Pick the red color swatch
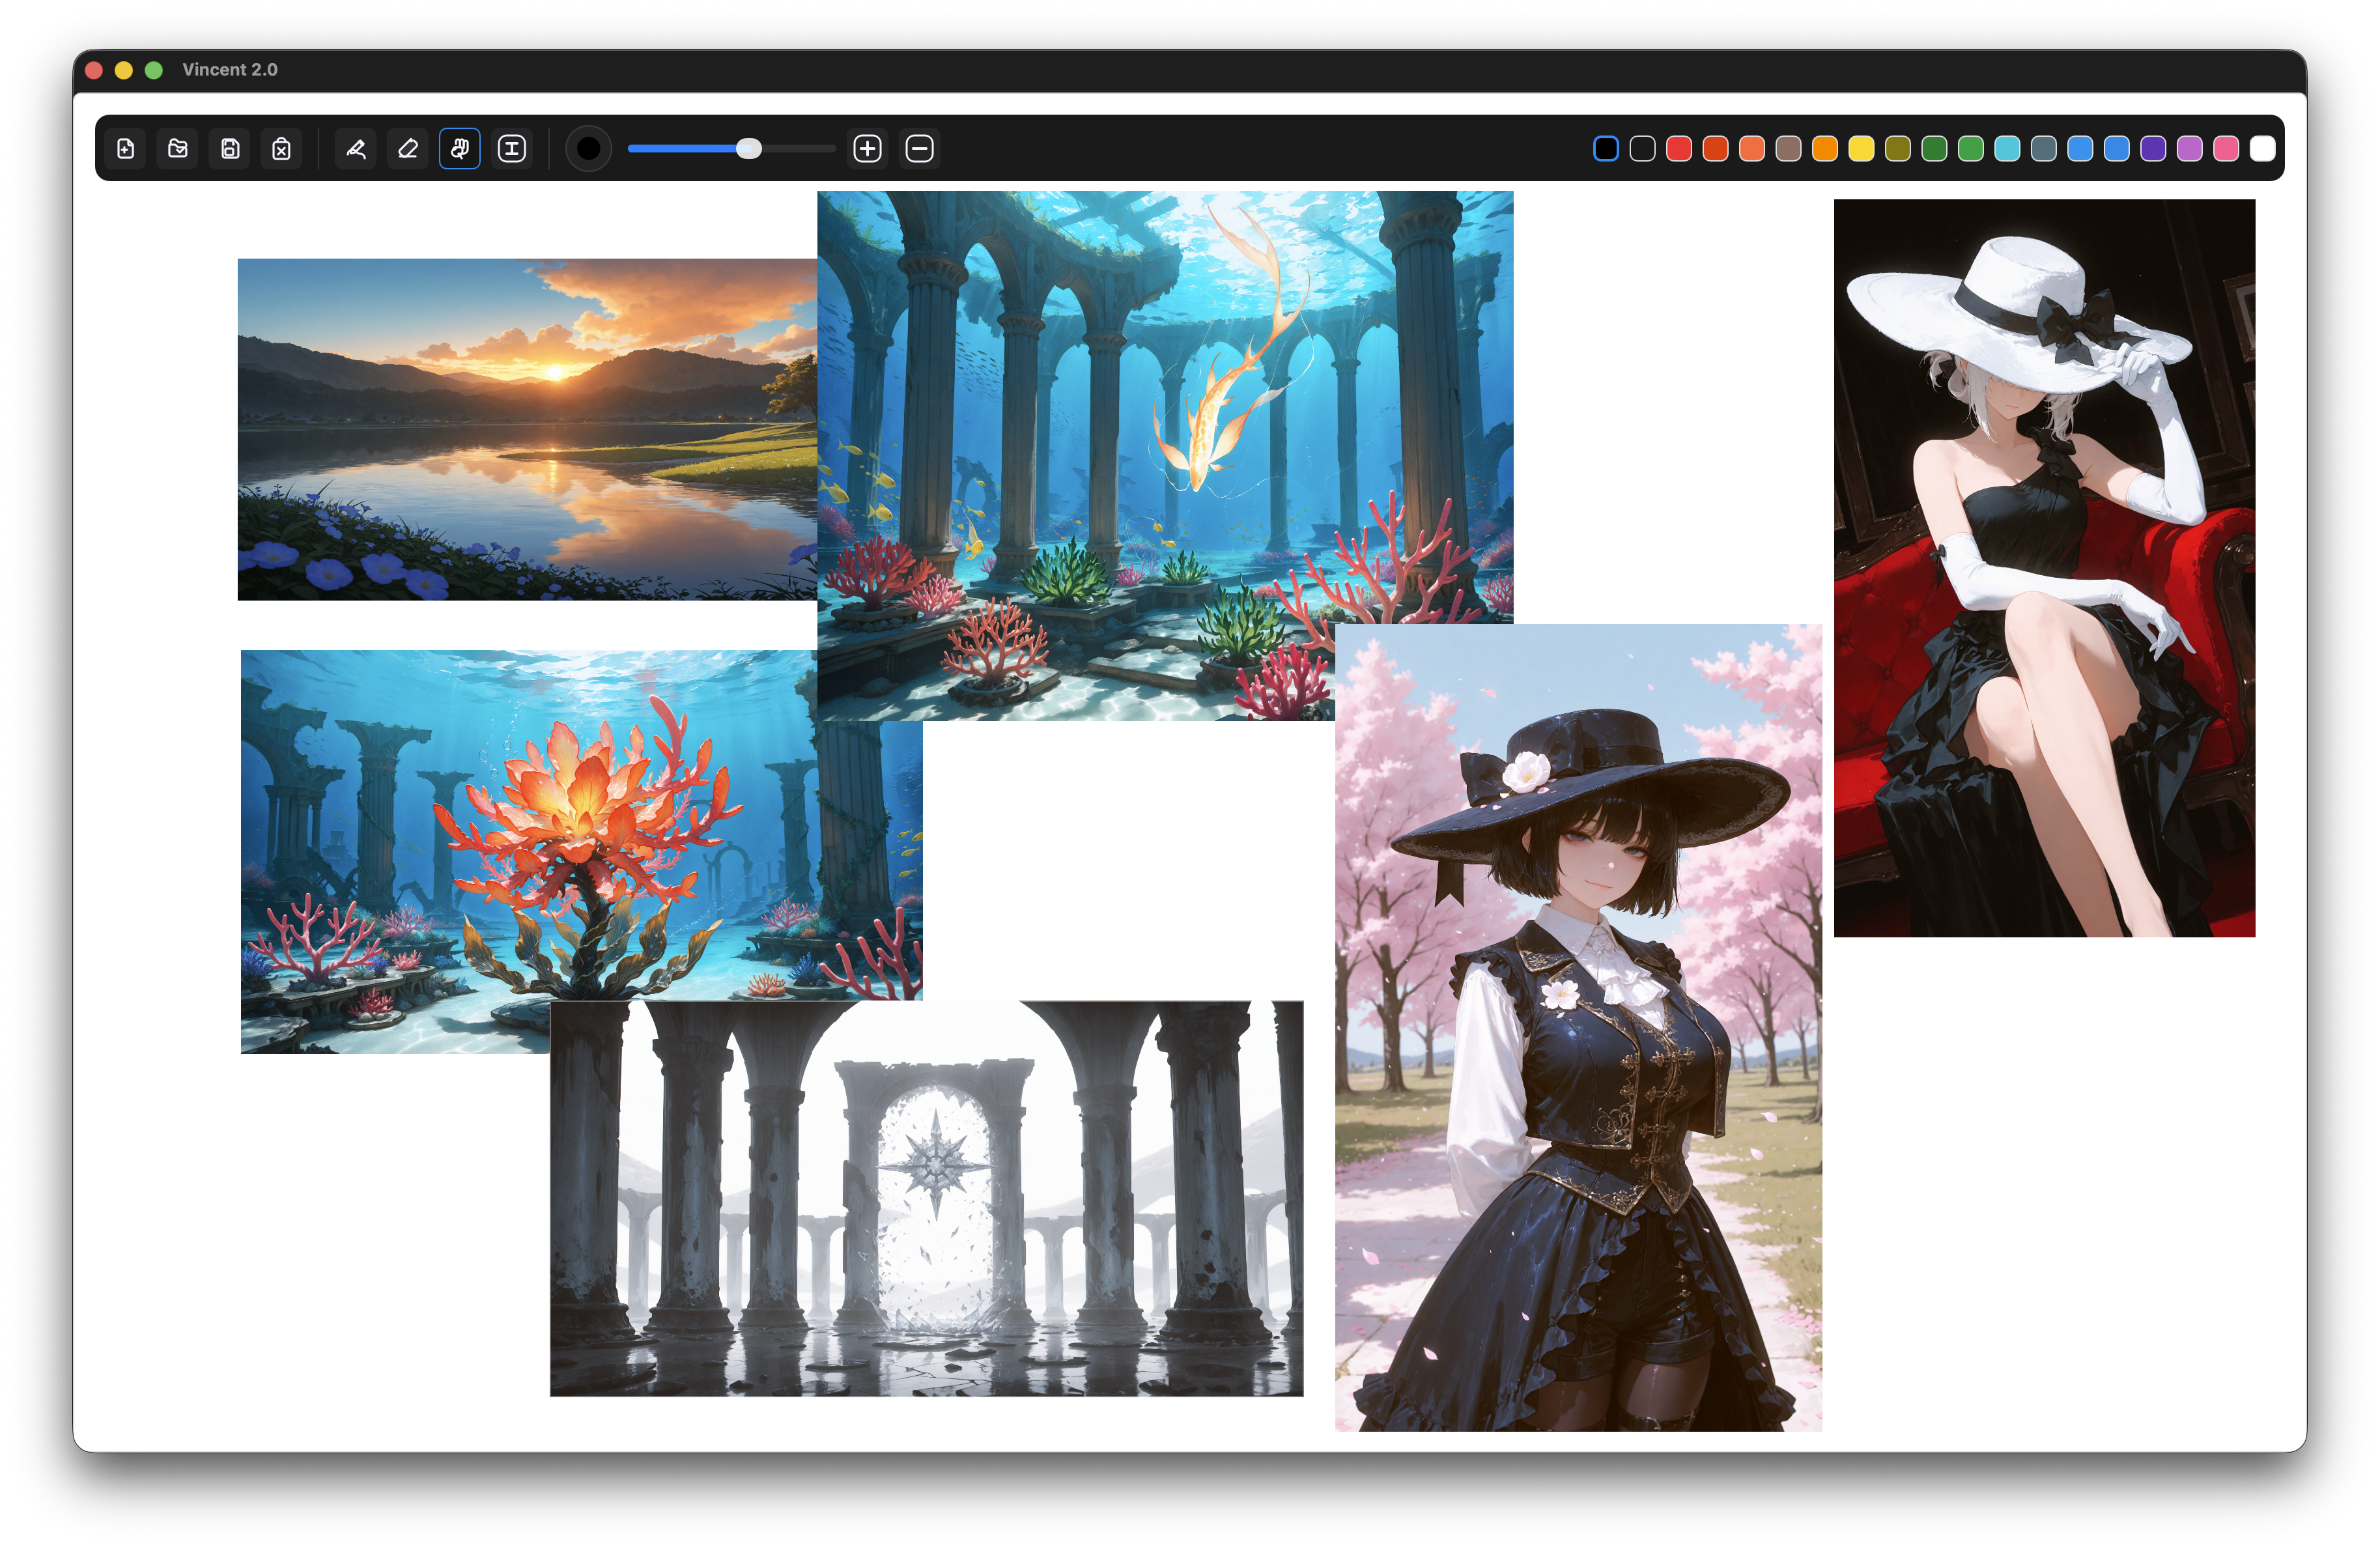This screenshot has height=1549, width=2380. coord(1679,149)
